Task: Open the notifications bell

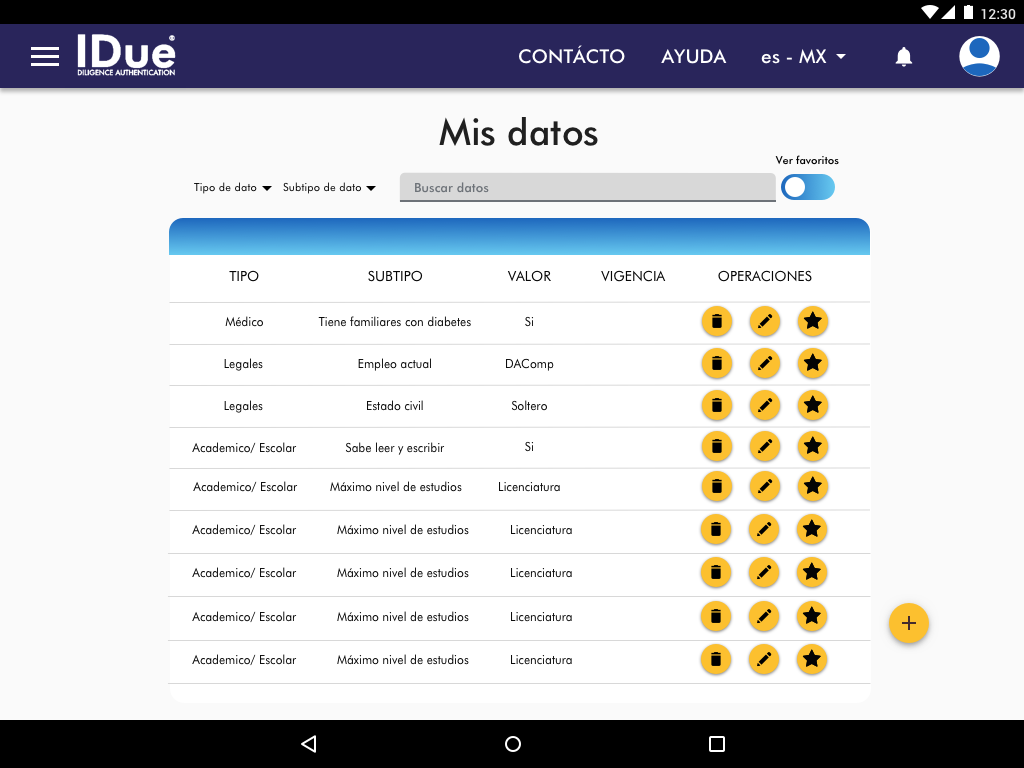Action: (x=903, y=57)
